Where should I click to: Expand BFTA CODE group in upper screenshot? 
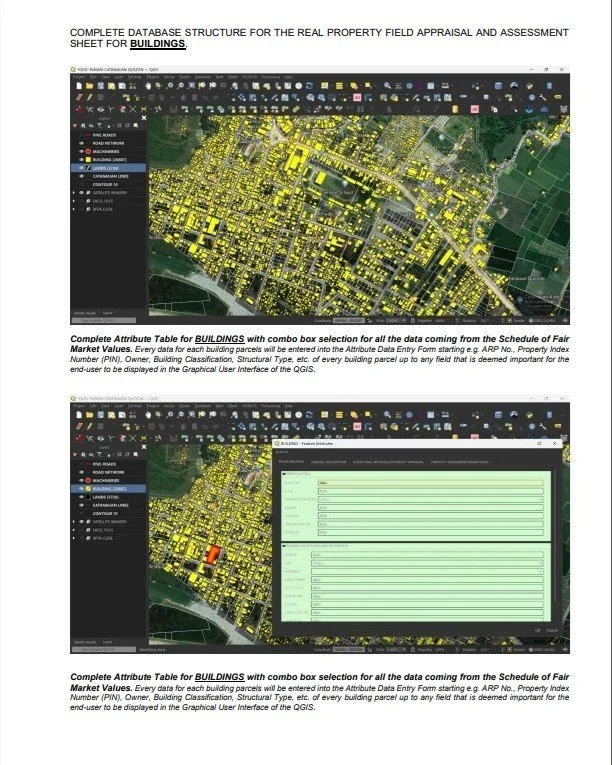(x=75, y=209)
